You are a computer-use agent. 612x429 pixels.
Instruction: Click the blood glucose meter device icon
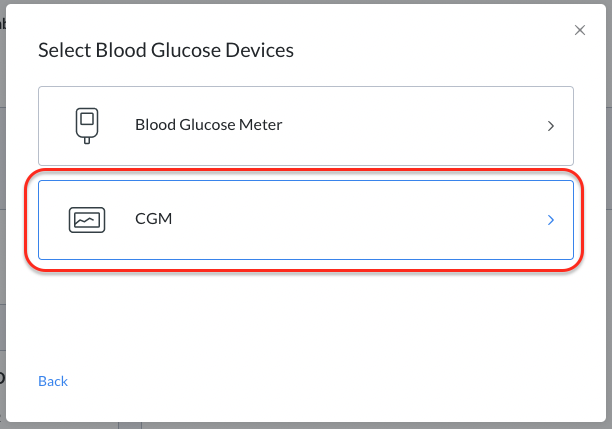tap(86, 125)
